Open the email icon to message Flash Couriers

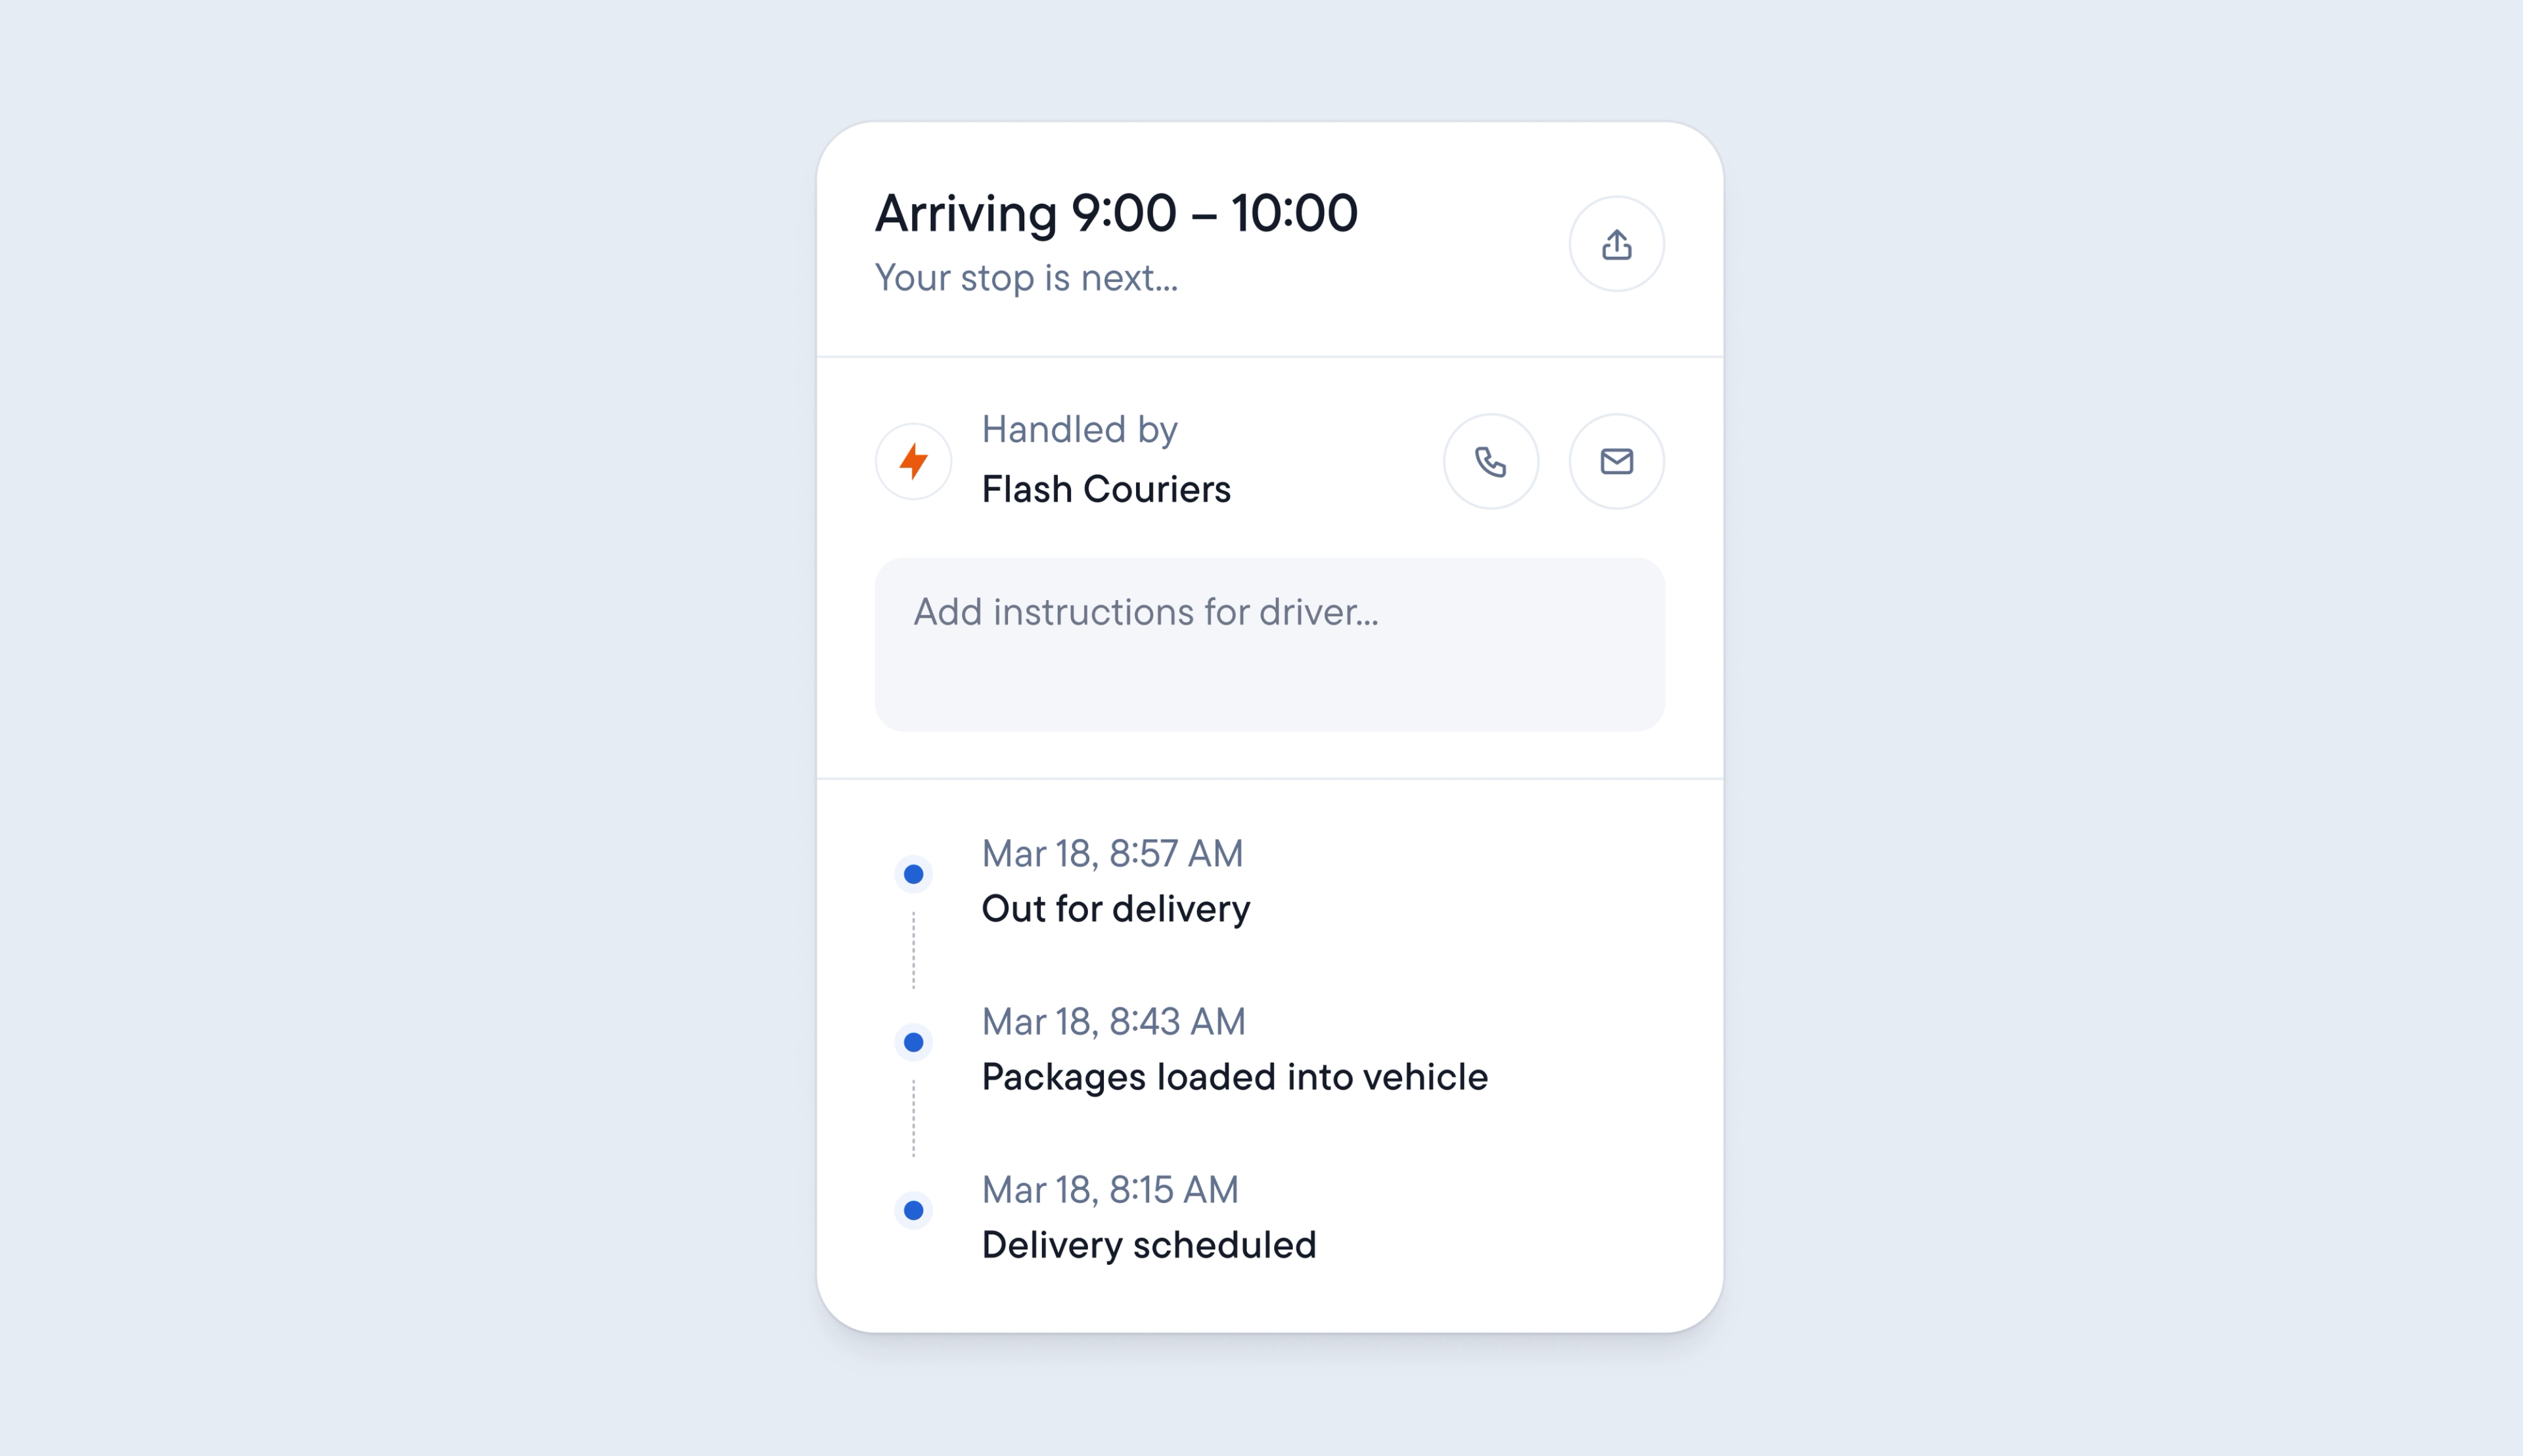tap(1616, 461)
